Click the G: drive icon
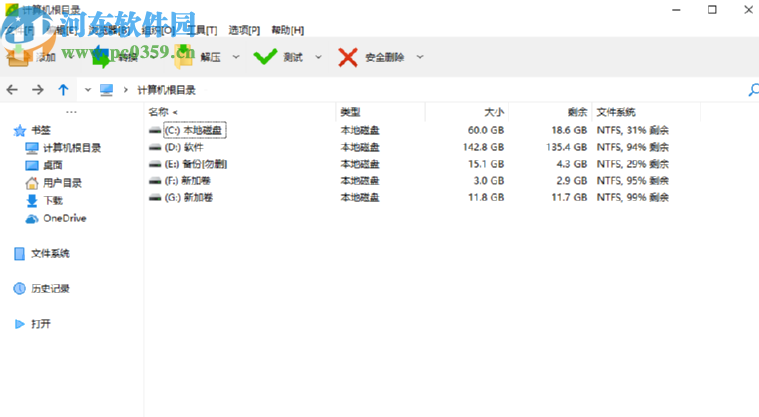The image size is (759, 417). pyautogui.click(x=155, y=198)
